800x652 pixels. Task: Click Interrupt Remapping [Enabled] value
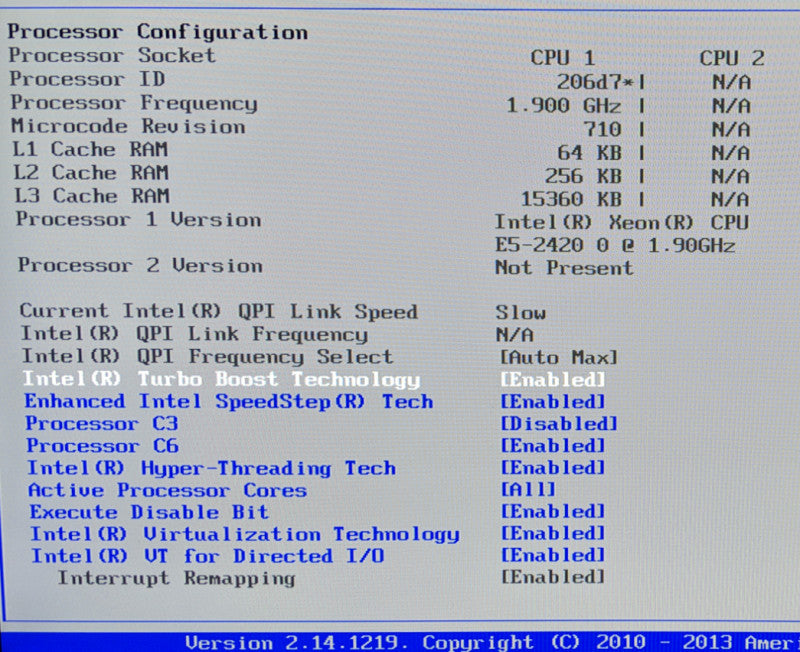point(553,578)
